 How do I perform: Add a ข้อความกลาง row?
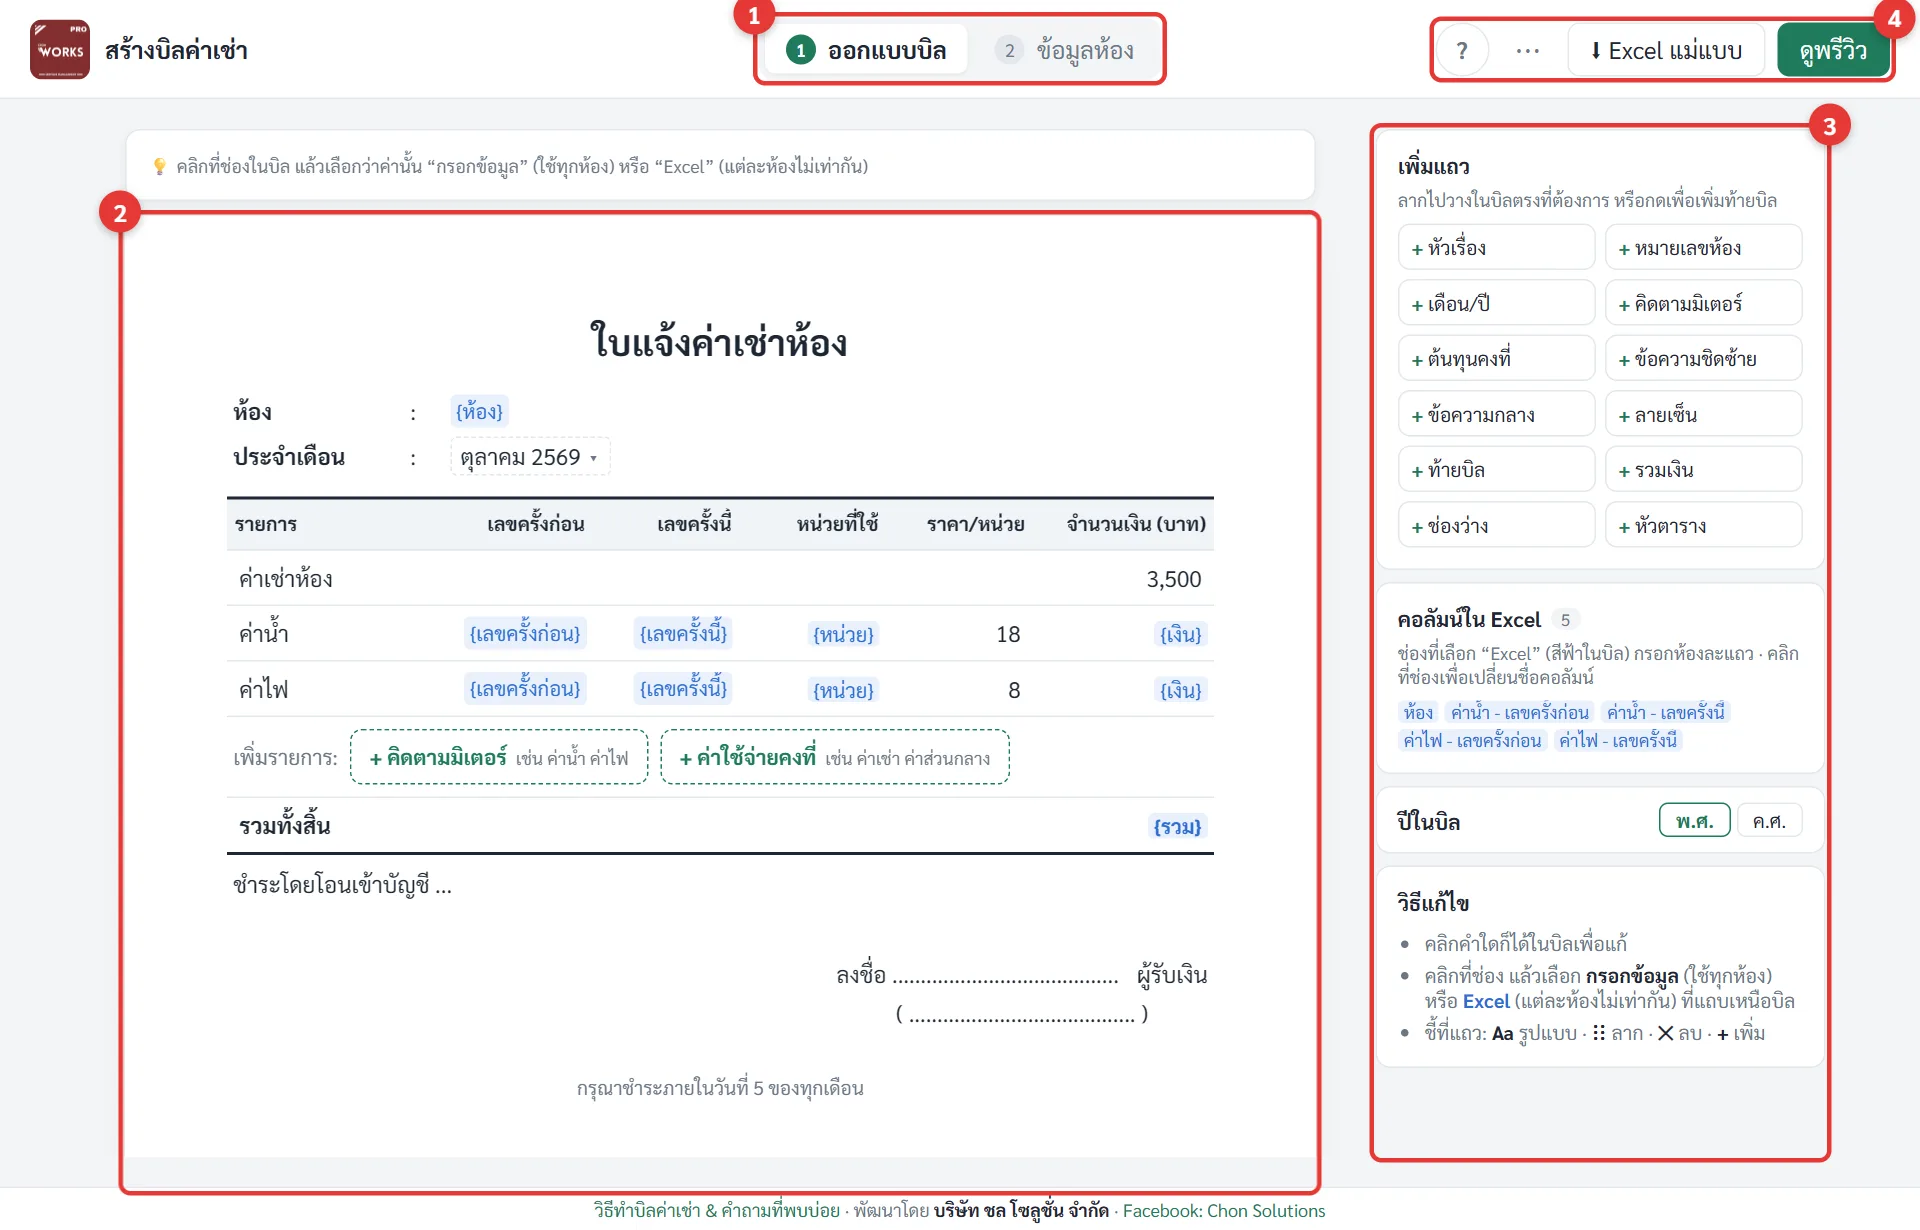pyautogui.click(x=1496, y=414)
